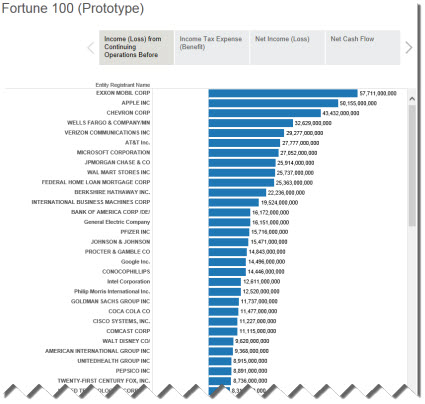Click the COMCAST CORP label
Screen dimensions: 425x404
[128, 331]
